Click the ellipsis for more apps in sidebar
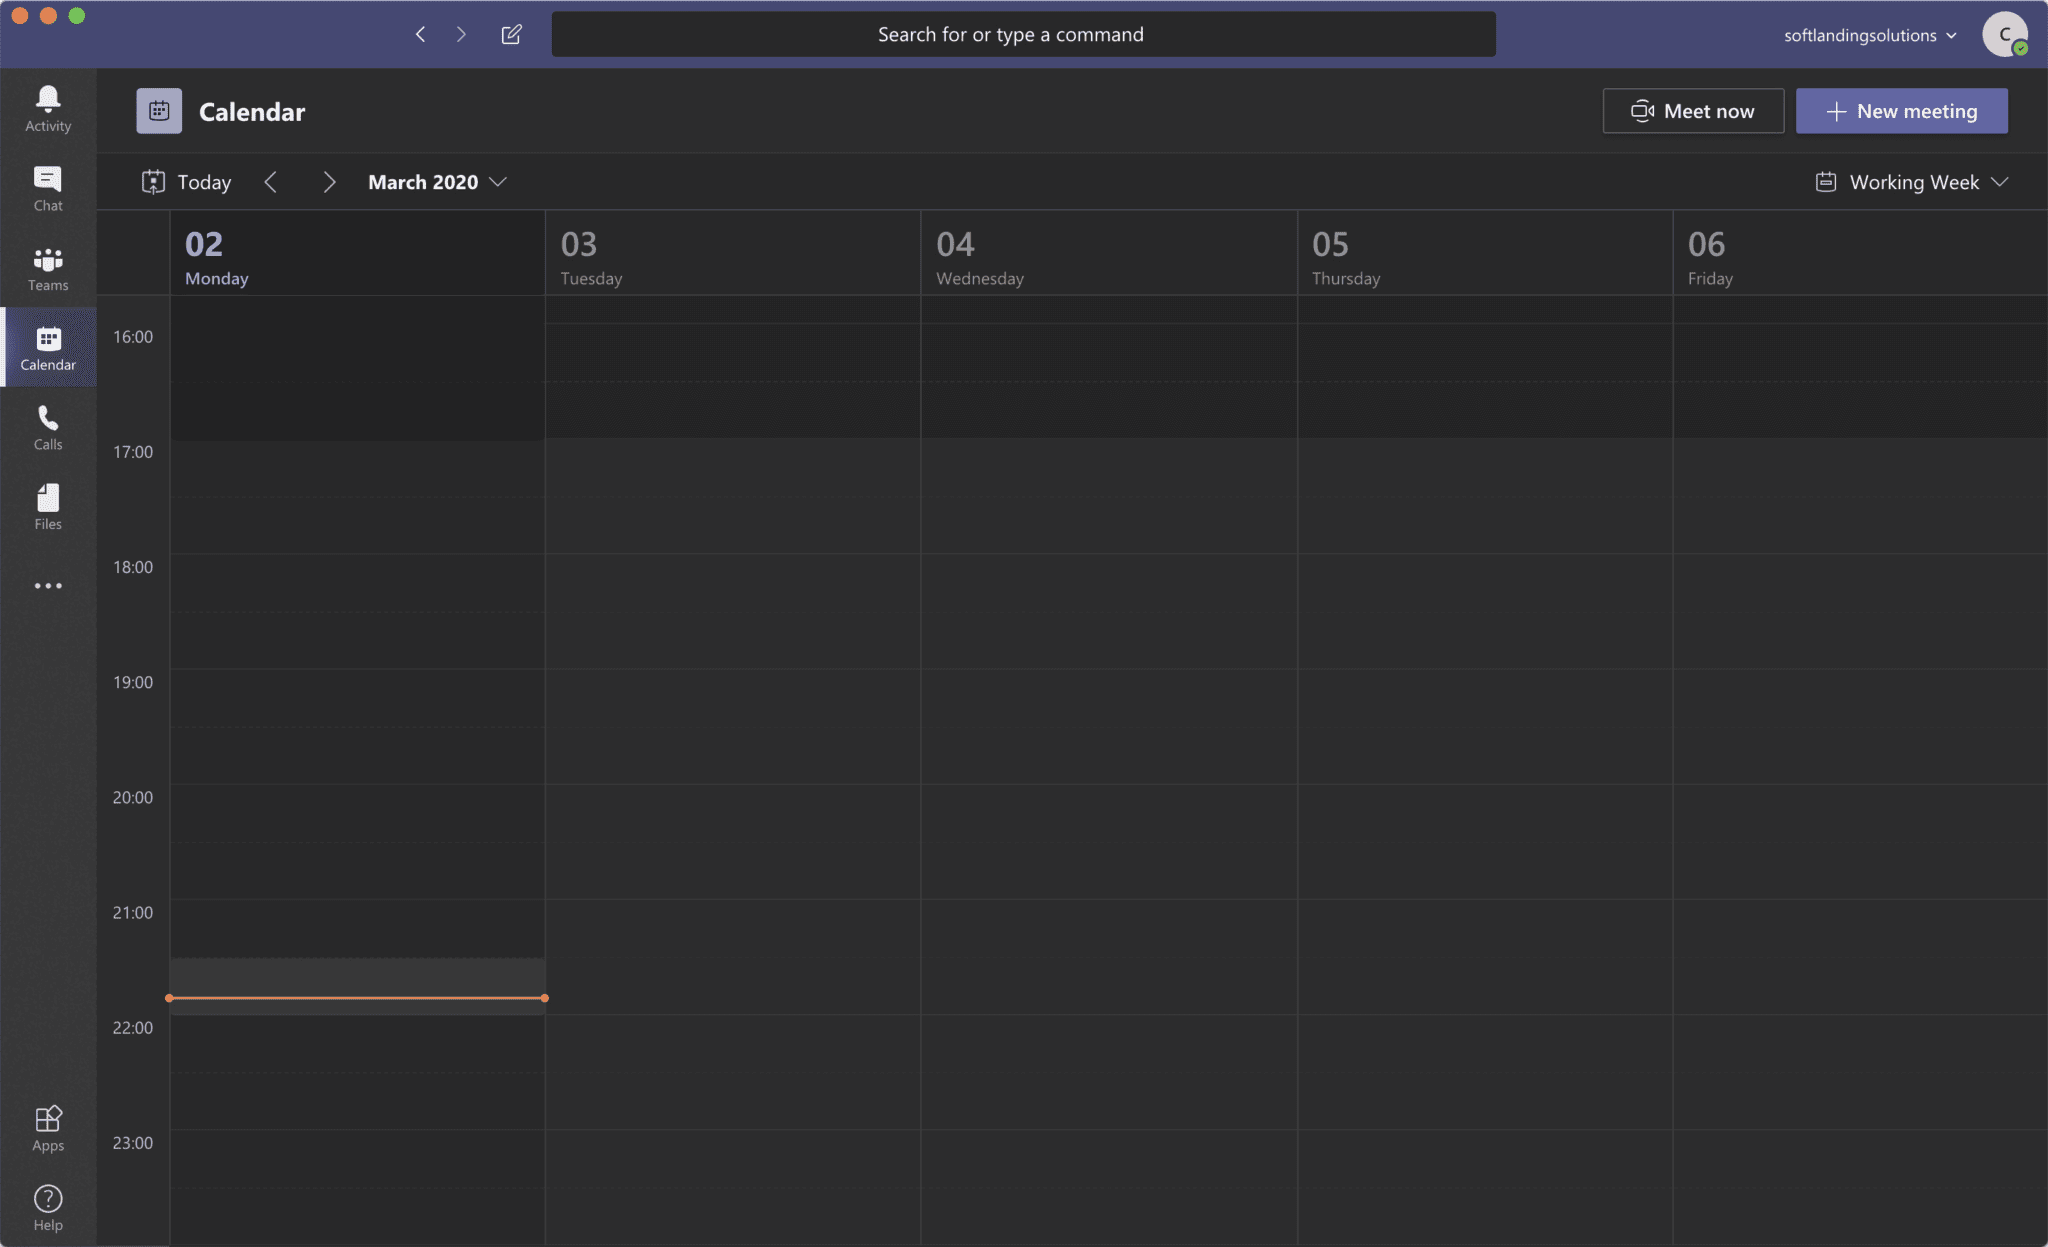This screenshot has height=1247, width=2048. tap(47, 585)
